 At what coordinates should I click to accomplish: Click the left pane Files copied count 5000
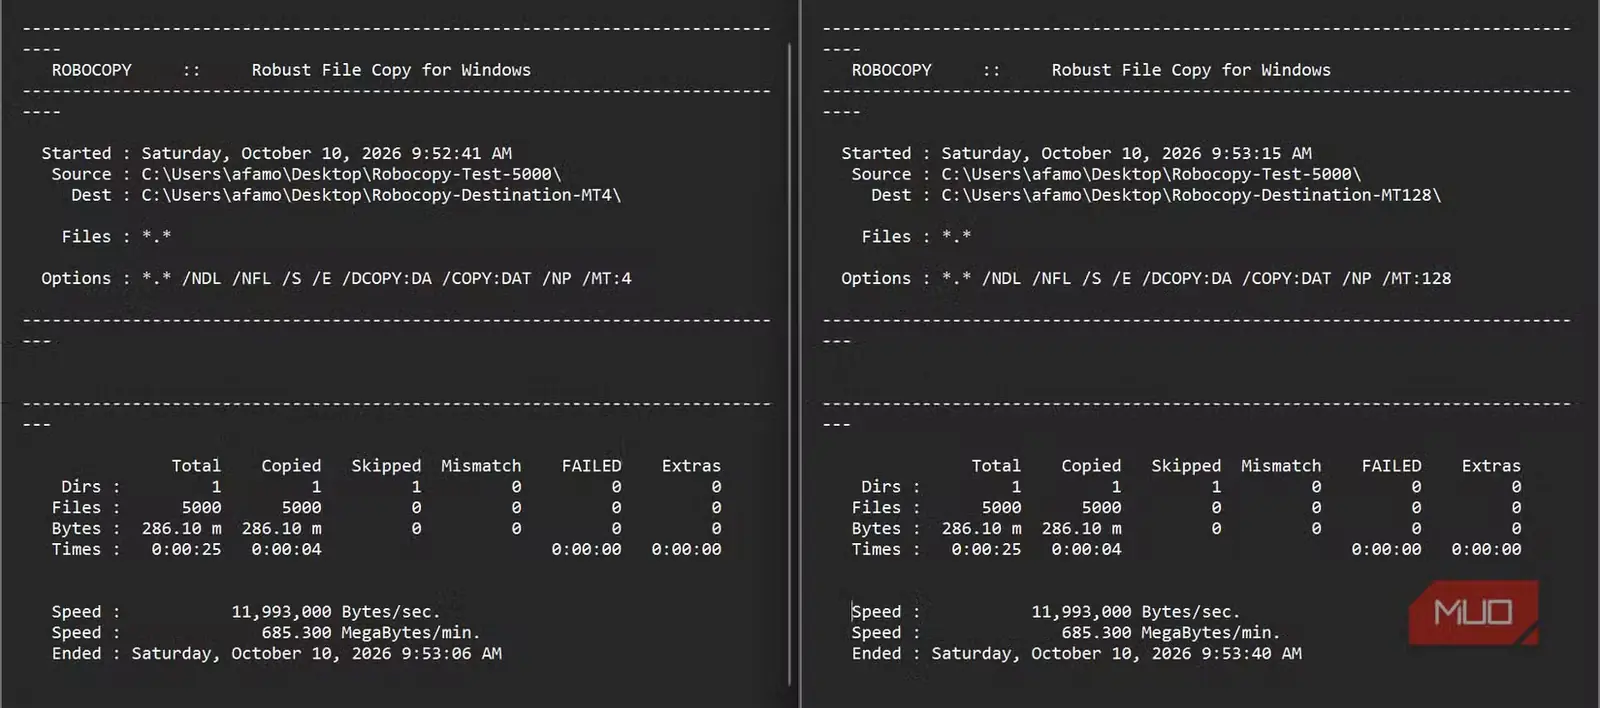(301, 507)
